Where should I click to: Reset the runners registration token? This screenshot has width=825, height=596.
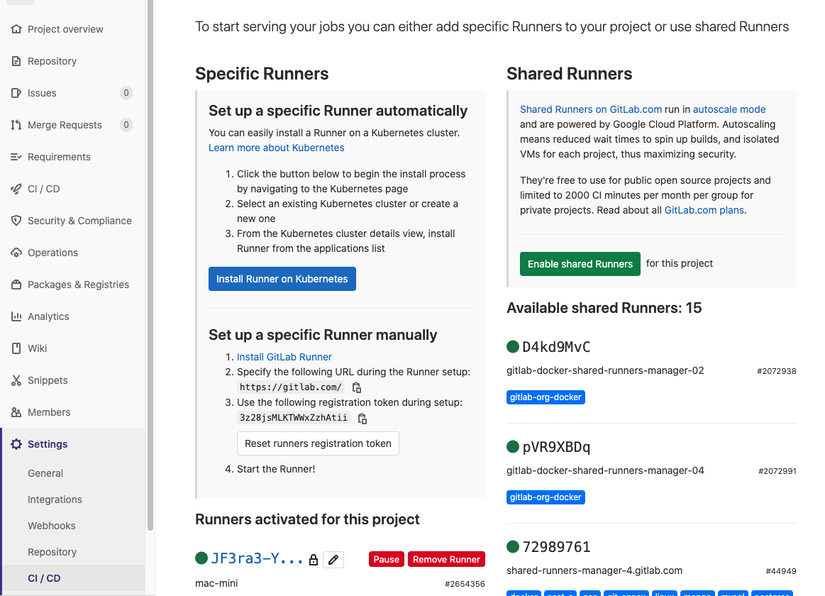click(318, 444)
